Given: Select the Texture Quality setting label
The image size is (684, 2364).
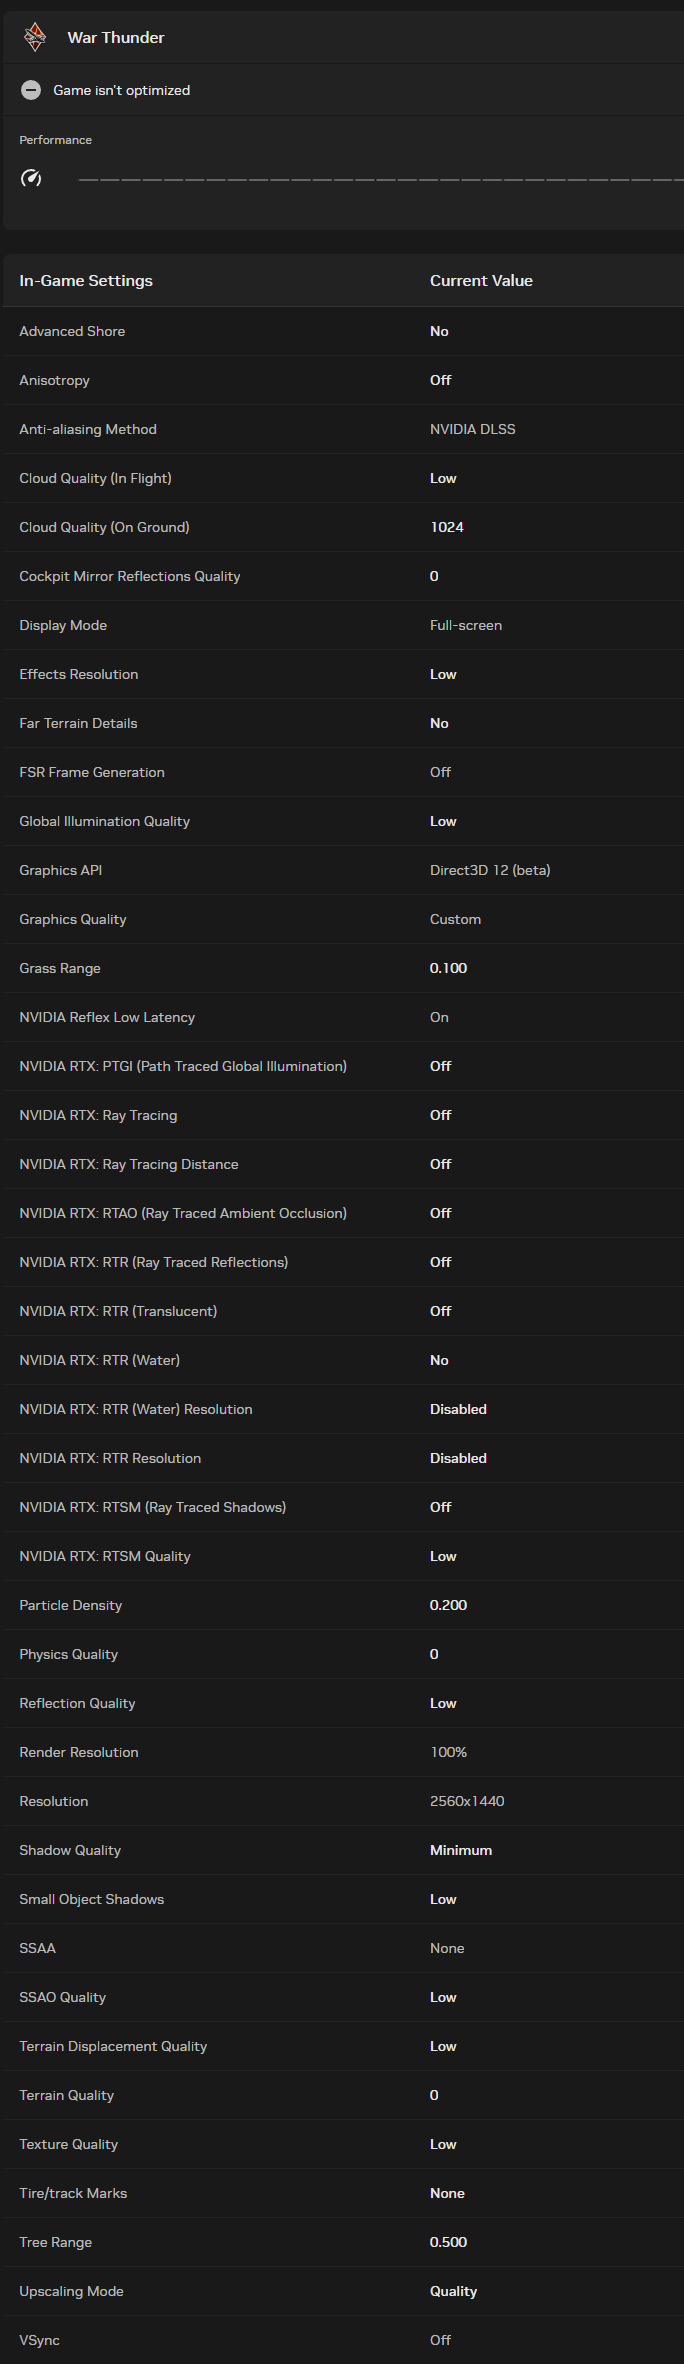Looking at the screenshot, I should 68,2144.
